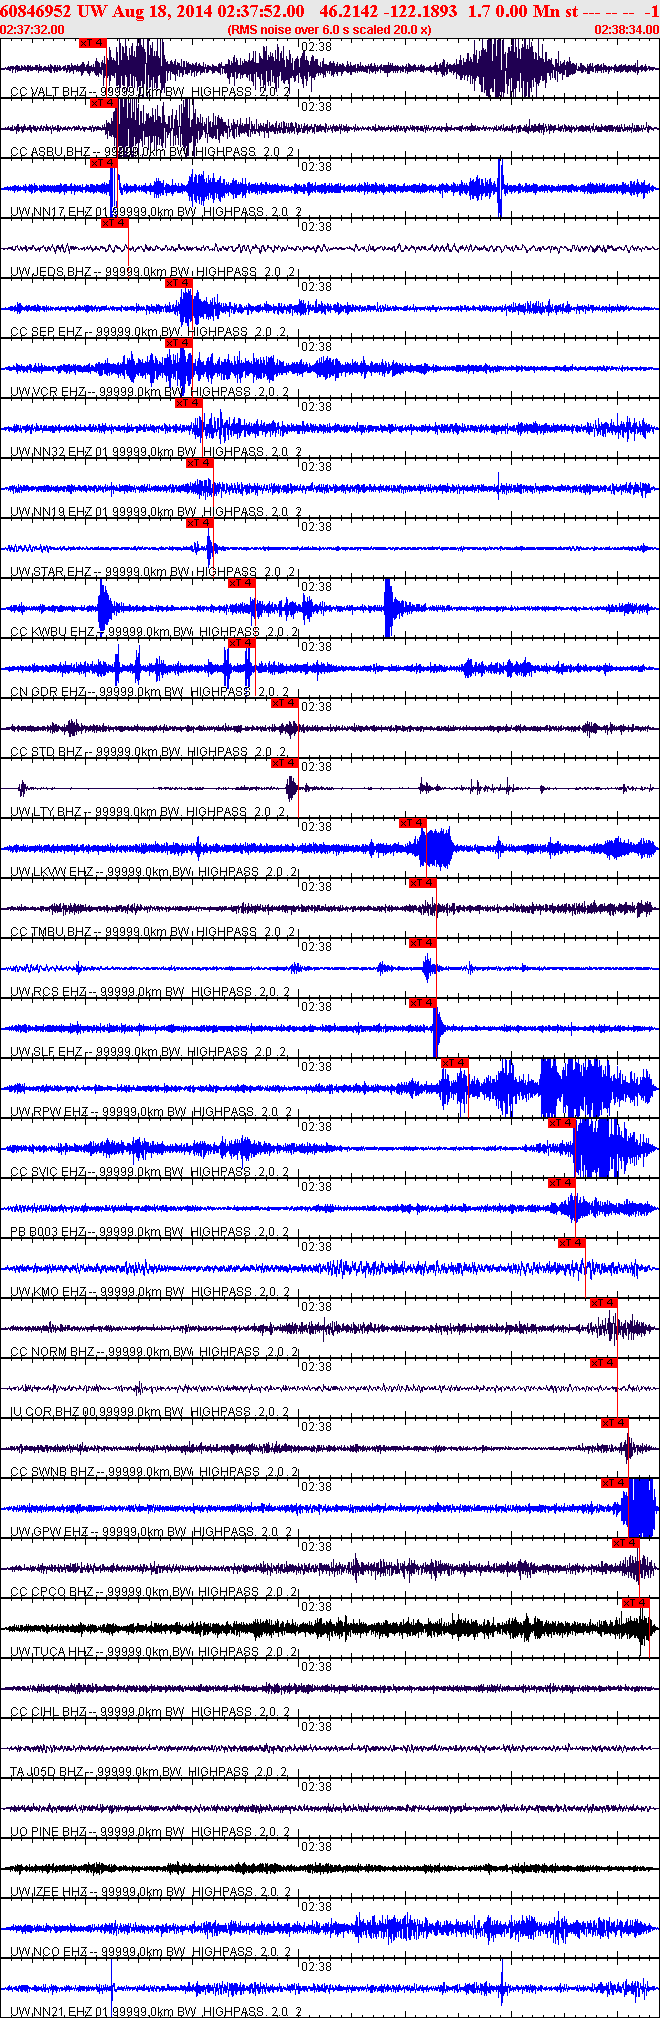Select the UW KMO EHZ station label
Image resolution: width=660 pixels, height=2018 pixels.
click(x=150, y=1292)
